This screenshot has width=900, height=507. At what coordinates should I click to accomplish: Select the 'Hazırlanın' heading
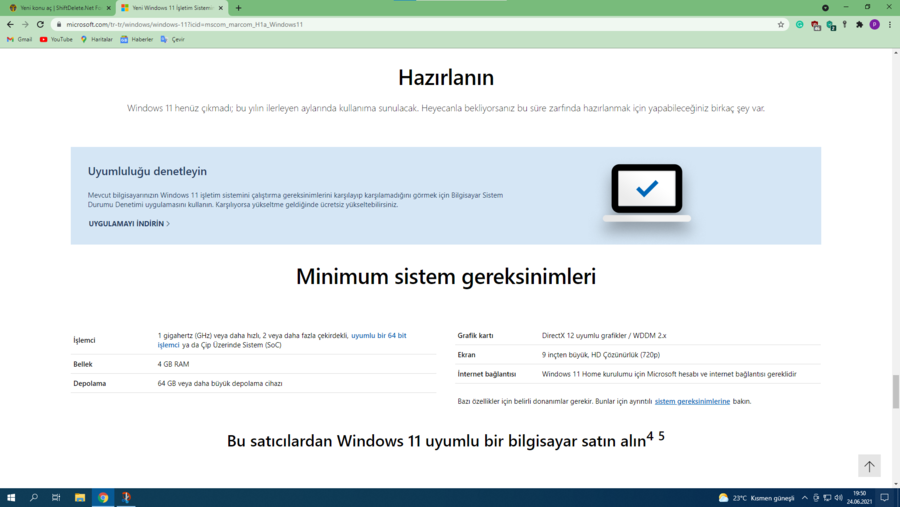(x=446, y=78)
